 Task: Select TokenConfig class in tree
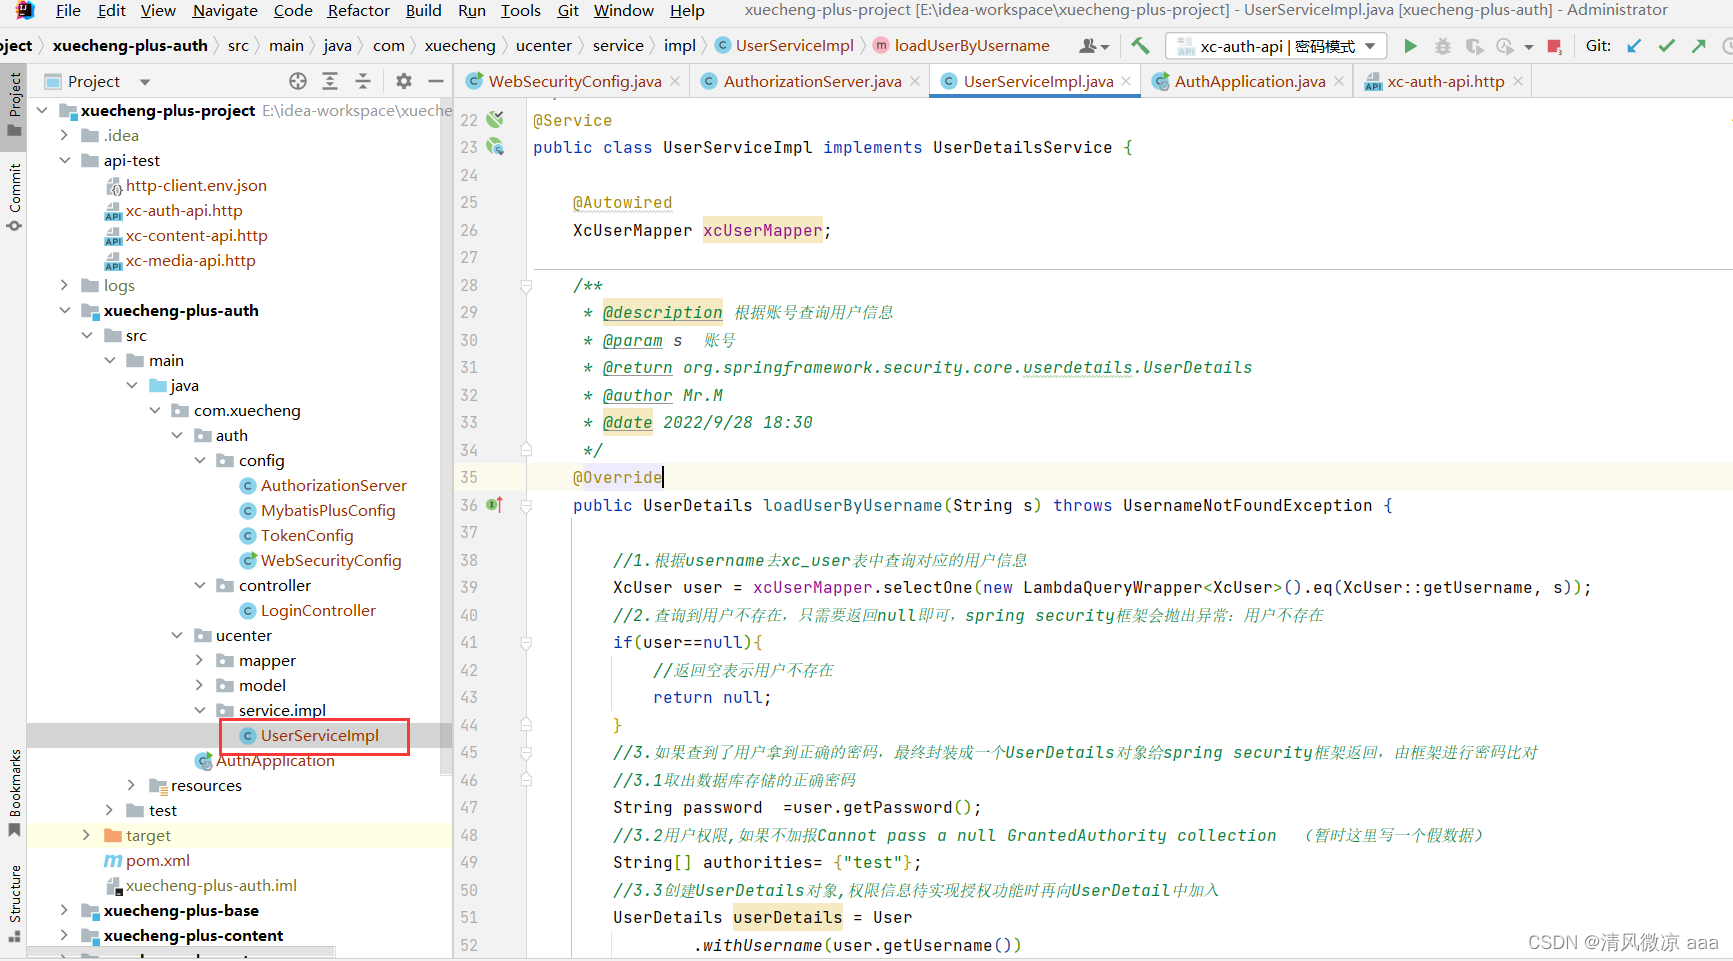click(307, 535)
